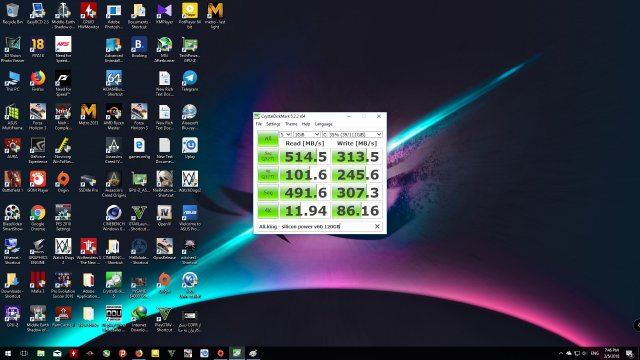This screenshot has height=360, width=640.
Task: Select the Battlefield 1 desktop icon
Action: point(12,182)
